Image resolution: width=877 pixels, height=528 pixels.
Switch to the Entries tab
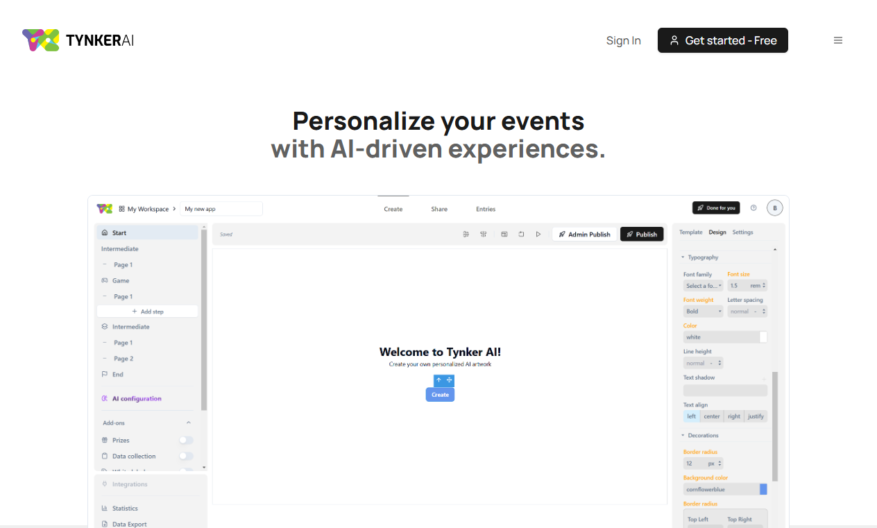tap(485, 209)
